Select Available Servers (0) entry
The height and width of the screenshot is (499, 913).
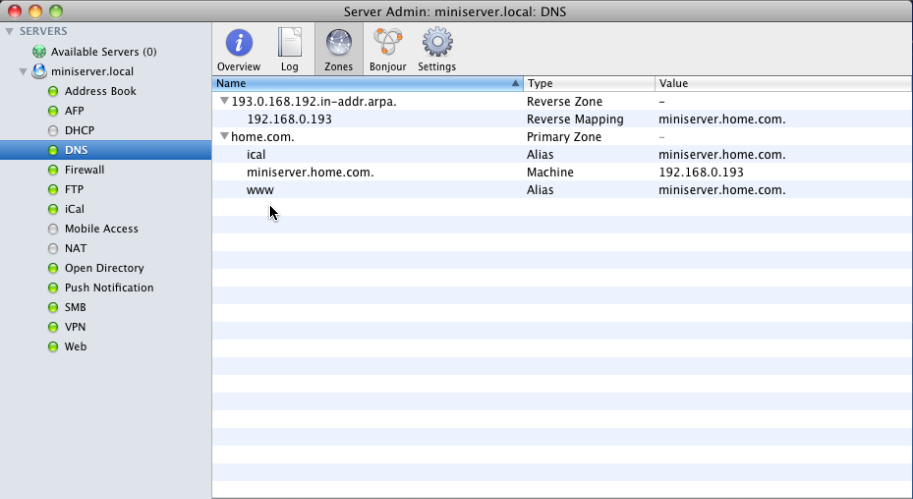pos(104,52)
